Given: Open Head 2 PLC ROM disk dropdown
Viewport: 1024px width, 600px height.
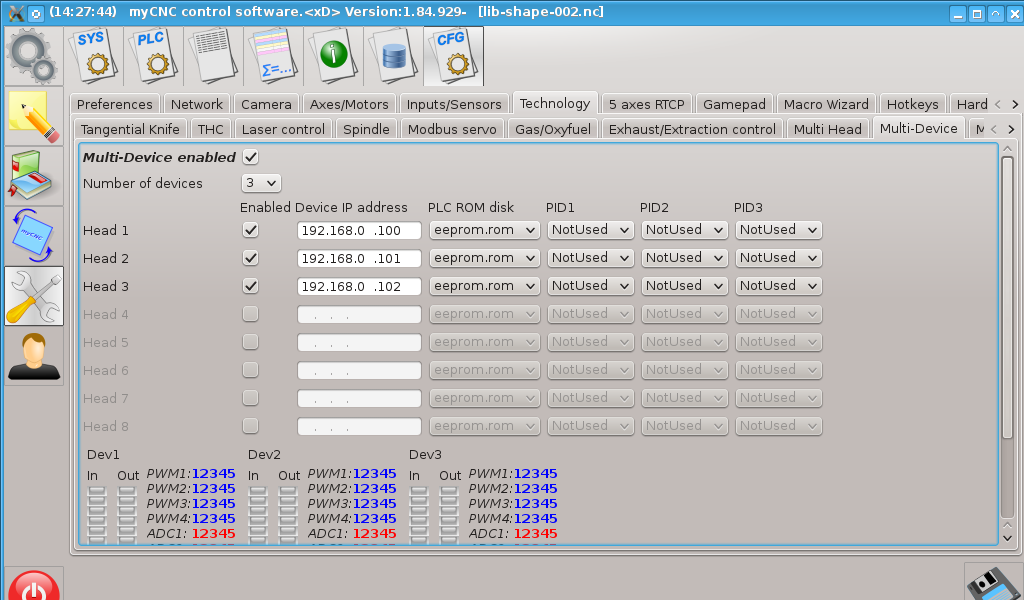Looking at the screenshot, I should point(484,258).
